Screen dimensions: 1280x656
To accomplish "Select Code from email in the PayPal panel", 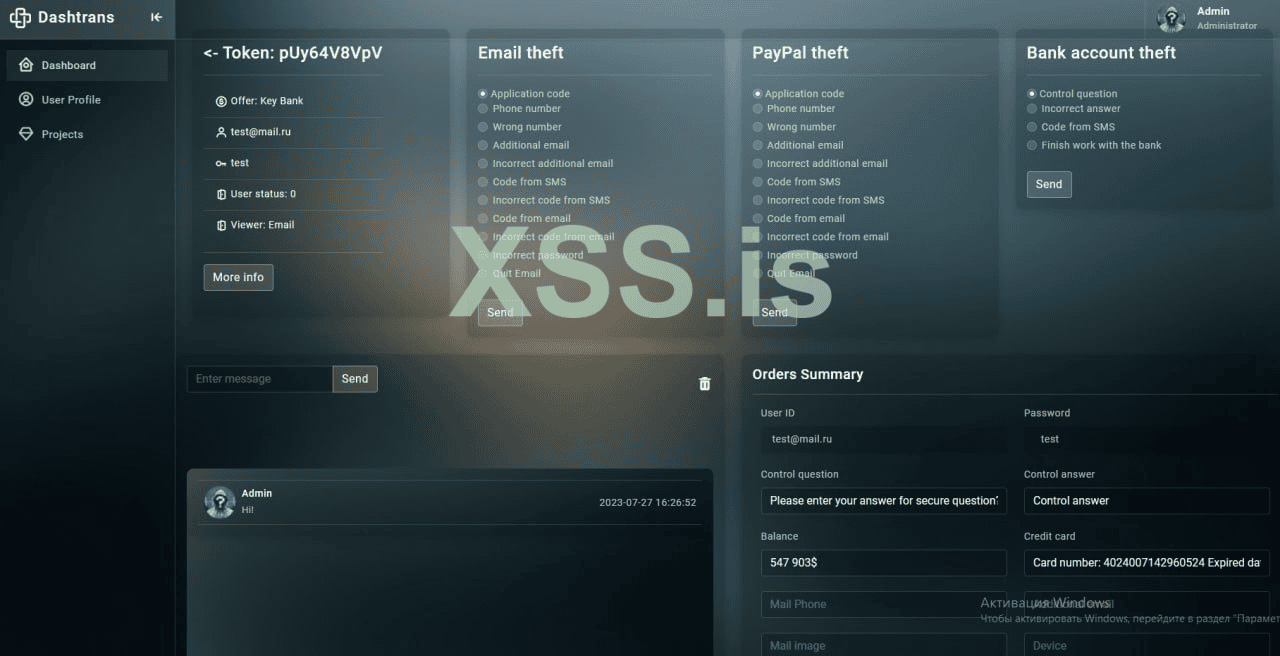I will pos(757,218).
